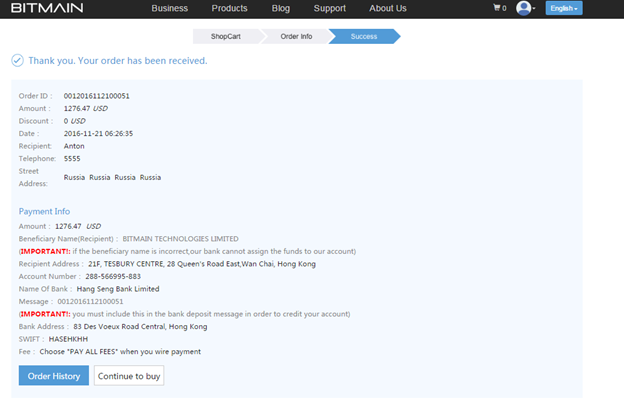Open the Products menu
624x413 pixels.
point(229,8)
